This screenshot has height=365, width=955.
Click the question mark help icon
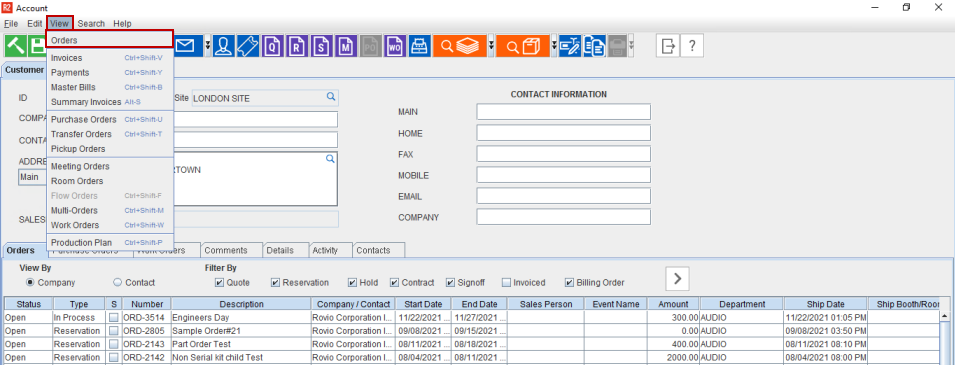point(692,46)
